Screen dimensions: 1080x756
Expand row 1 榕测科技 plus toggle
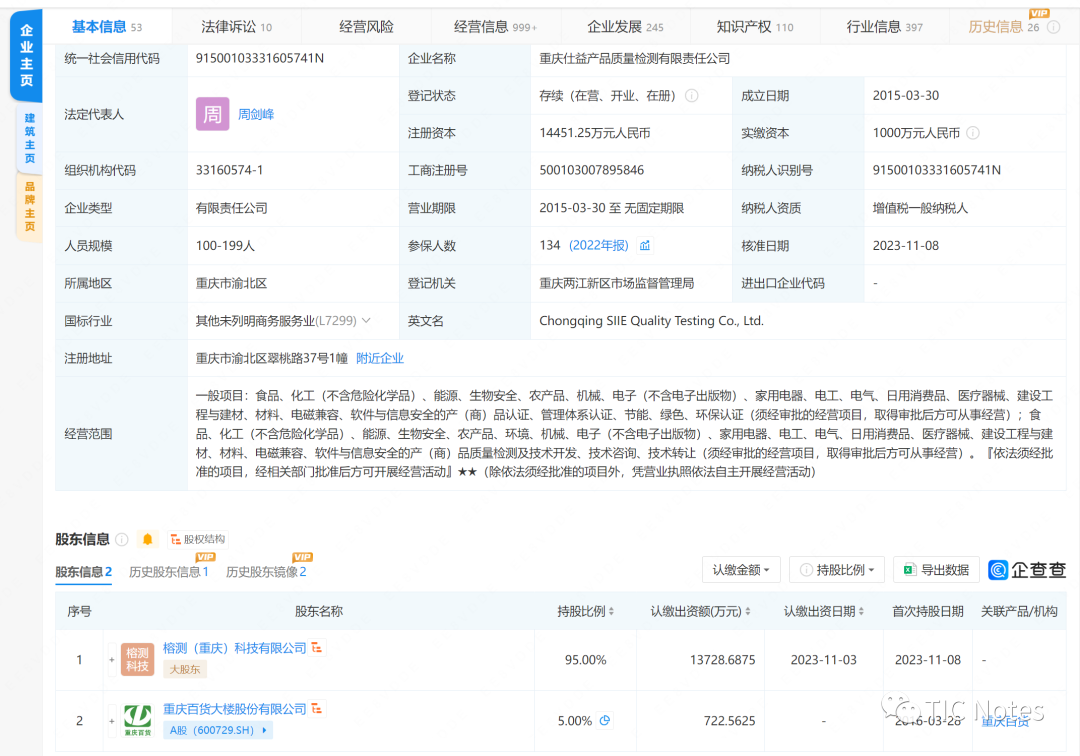112,660
